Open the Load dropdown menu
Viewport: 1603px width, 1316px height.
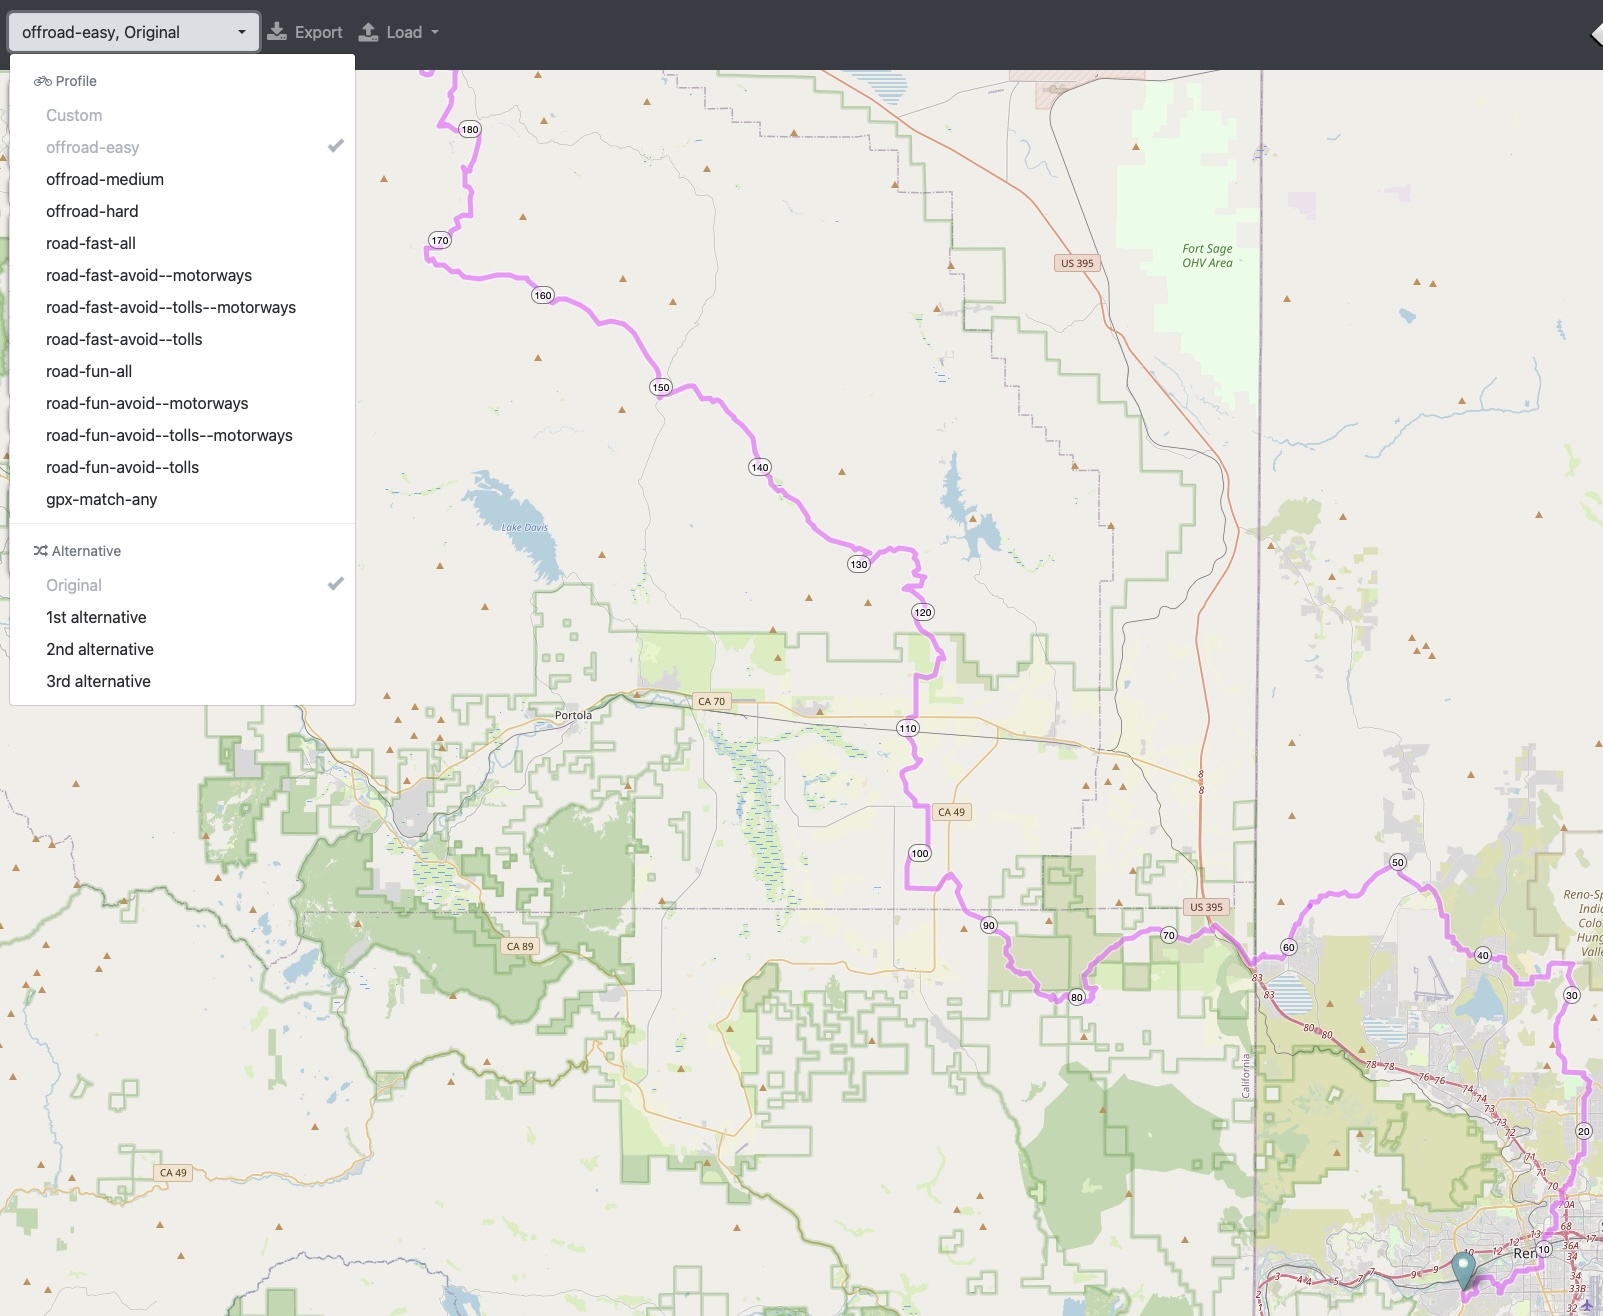point(399,32)
